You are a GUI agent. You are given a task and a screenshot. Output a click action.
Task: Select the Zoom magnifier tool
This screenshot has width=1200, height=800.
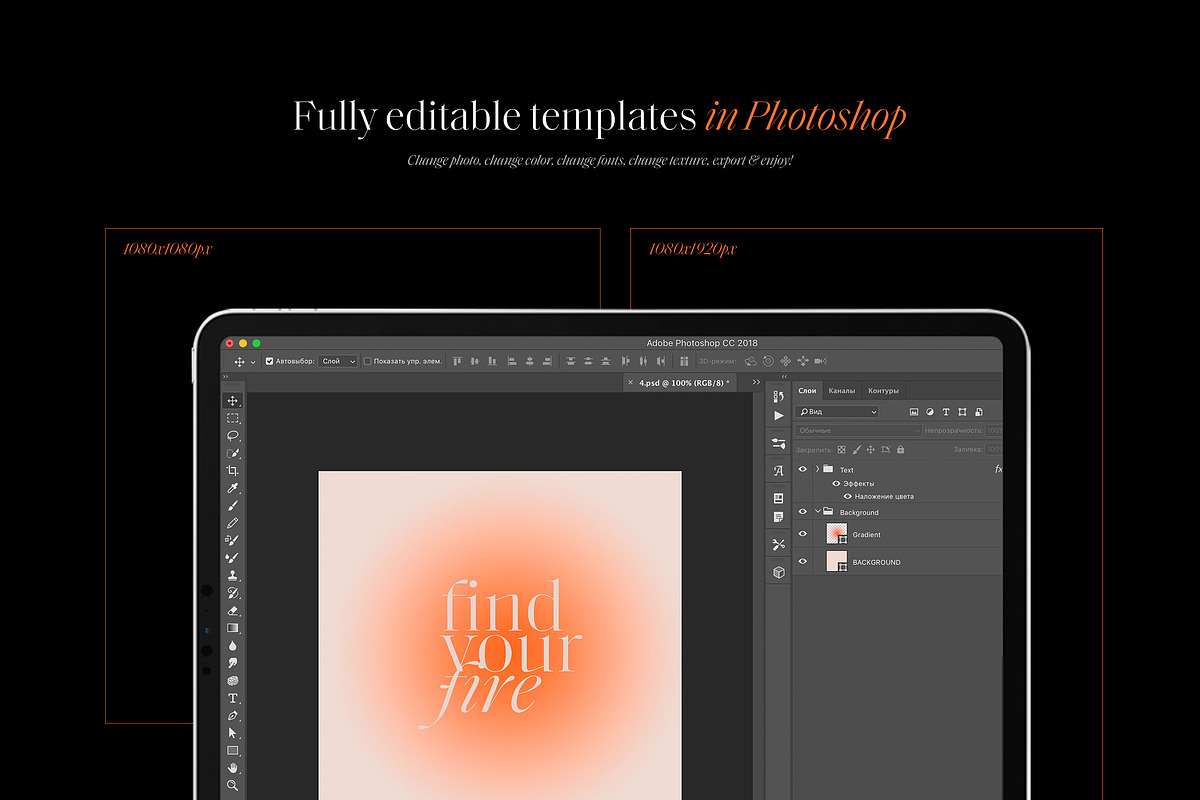233,785
